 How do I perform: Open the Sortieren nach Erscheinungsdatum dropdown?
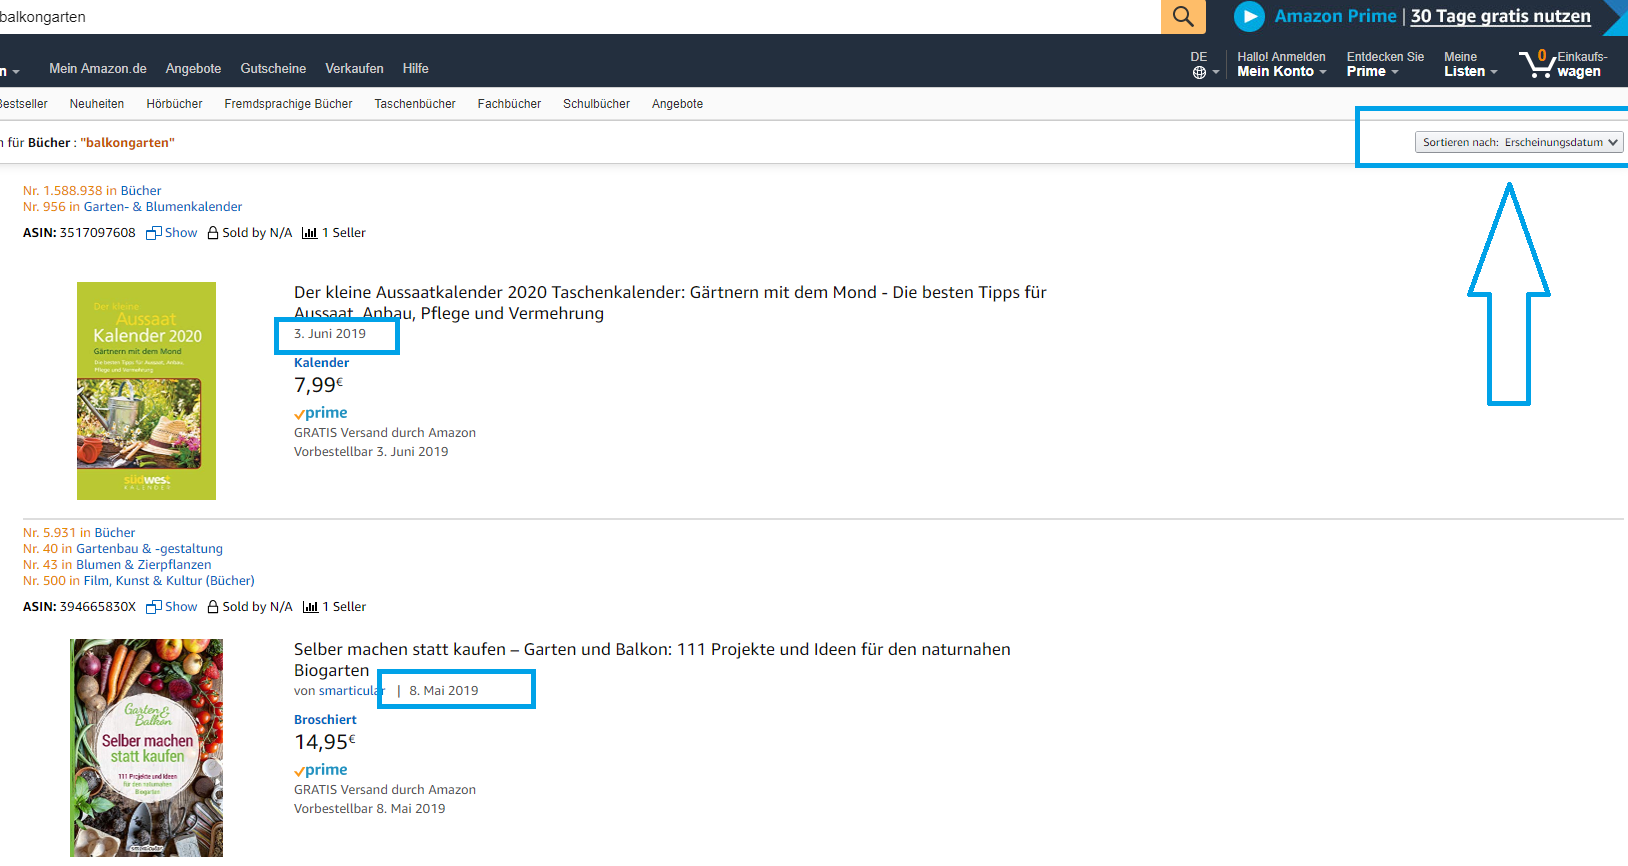(x=1519, y=142)
